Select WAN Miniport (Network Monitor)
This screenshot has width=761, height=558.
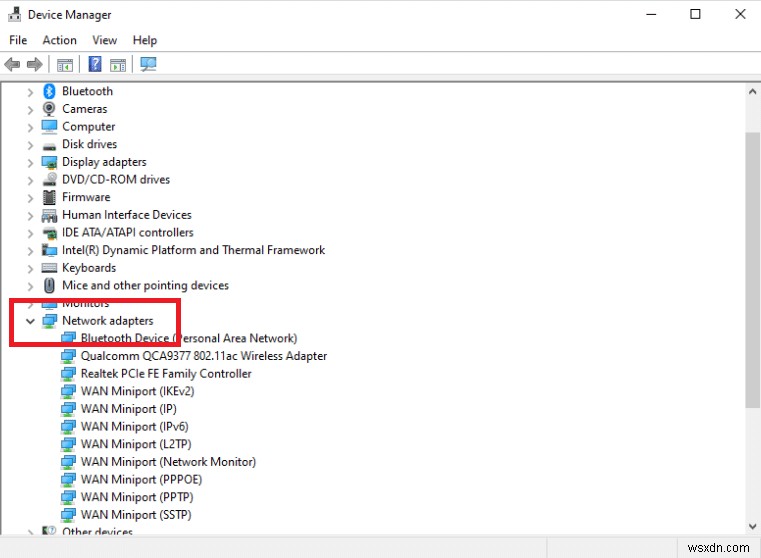click(x=168, y=462)
